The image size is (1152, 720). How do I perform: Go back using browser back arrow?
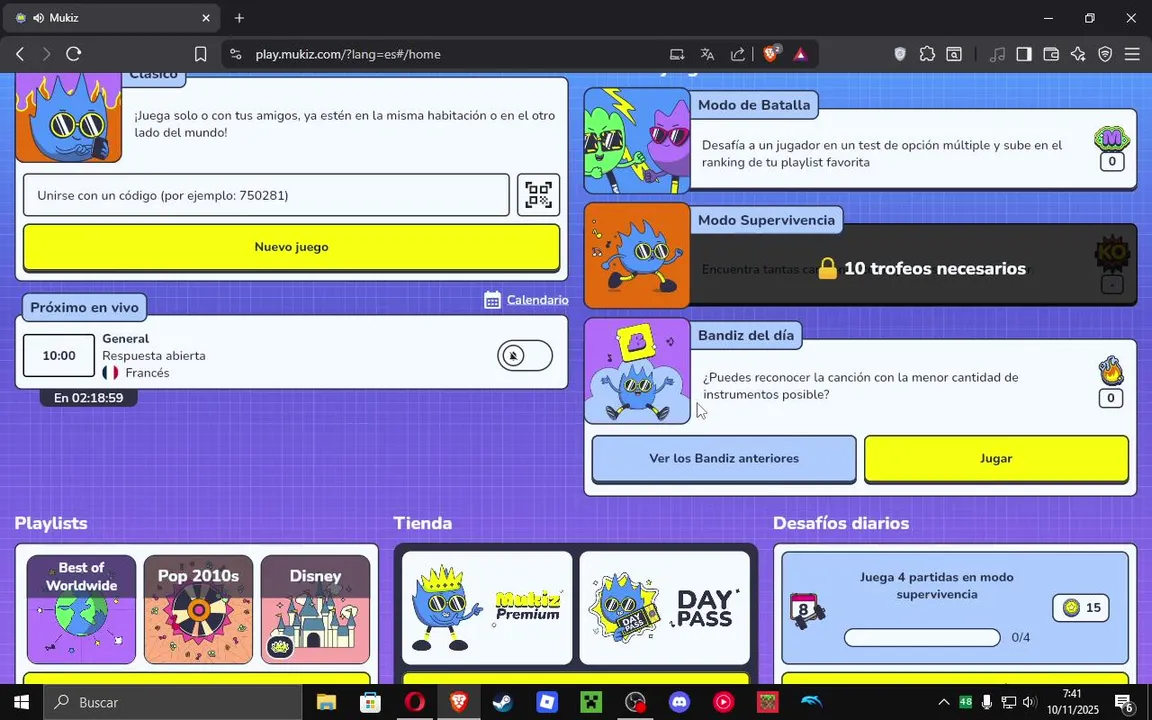tap(20, 54)
